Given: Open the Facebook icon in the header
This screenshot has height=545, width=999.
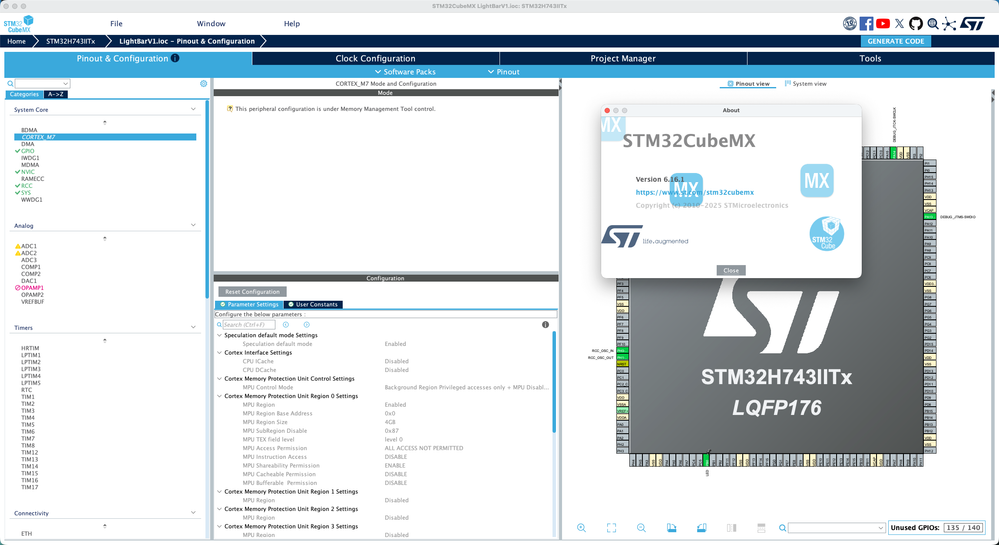Looking at the screenshot, I should (x=866, y=24).
